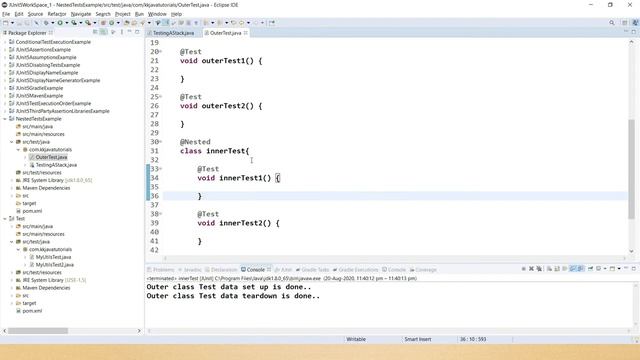Click the editor vertical scrollbar thumb

pyautogui.click(x=631, y=169)
